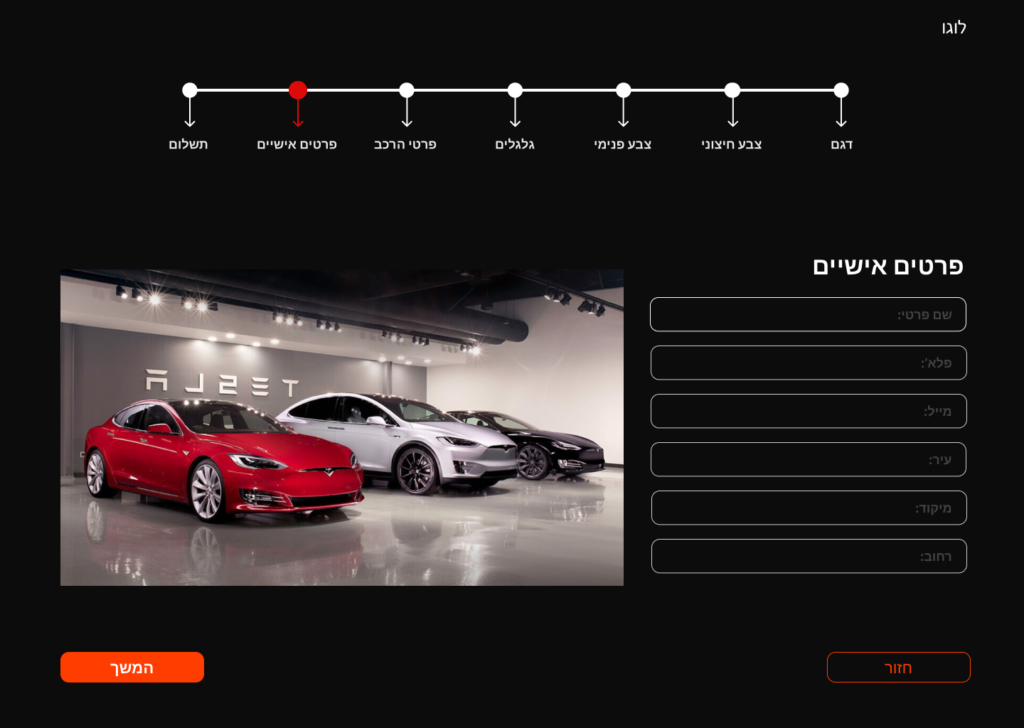Screen dimensions: 1024x728
Task: Click into the מייל input field
Action: click(808, 411)
